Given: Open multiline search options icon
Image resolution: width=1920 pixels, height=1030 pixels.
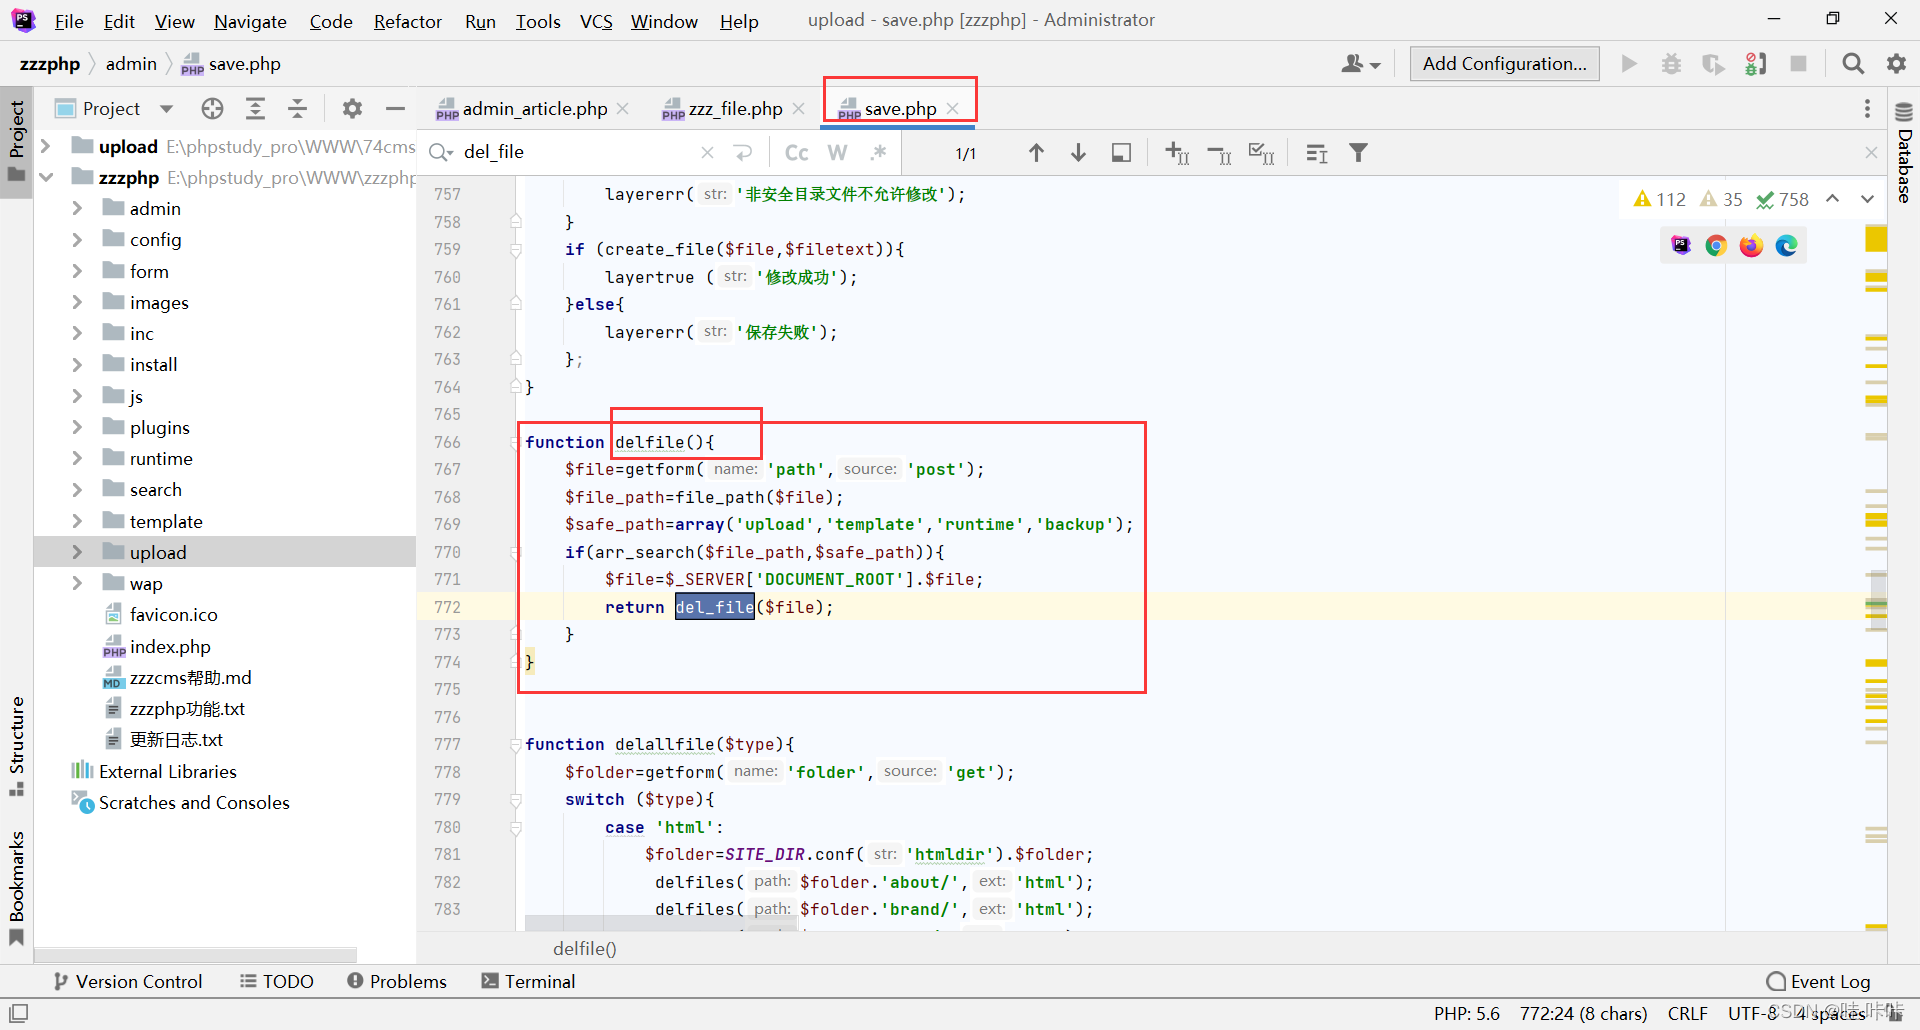Looking at the screenshot, I should (x=1317, y=152).
